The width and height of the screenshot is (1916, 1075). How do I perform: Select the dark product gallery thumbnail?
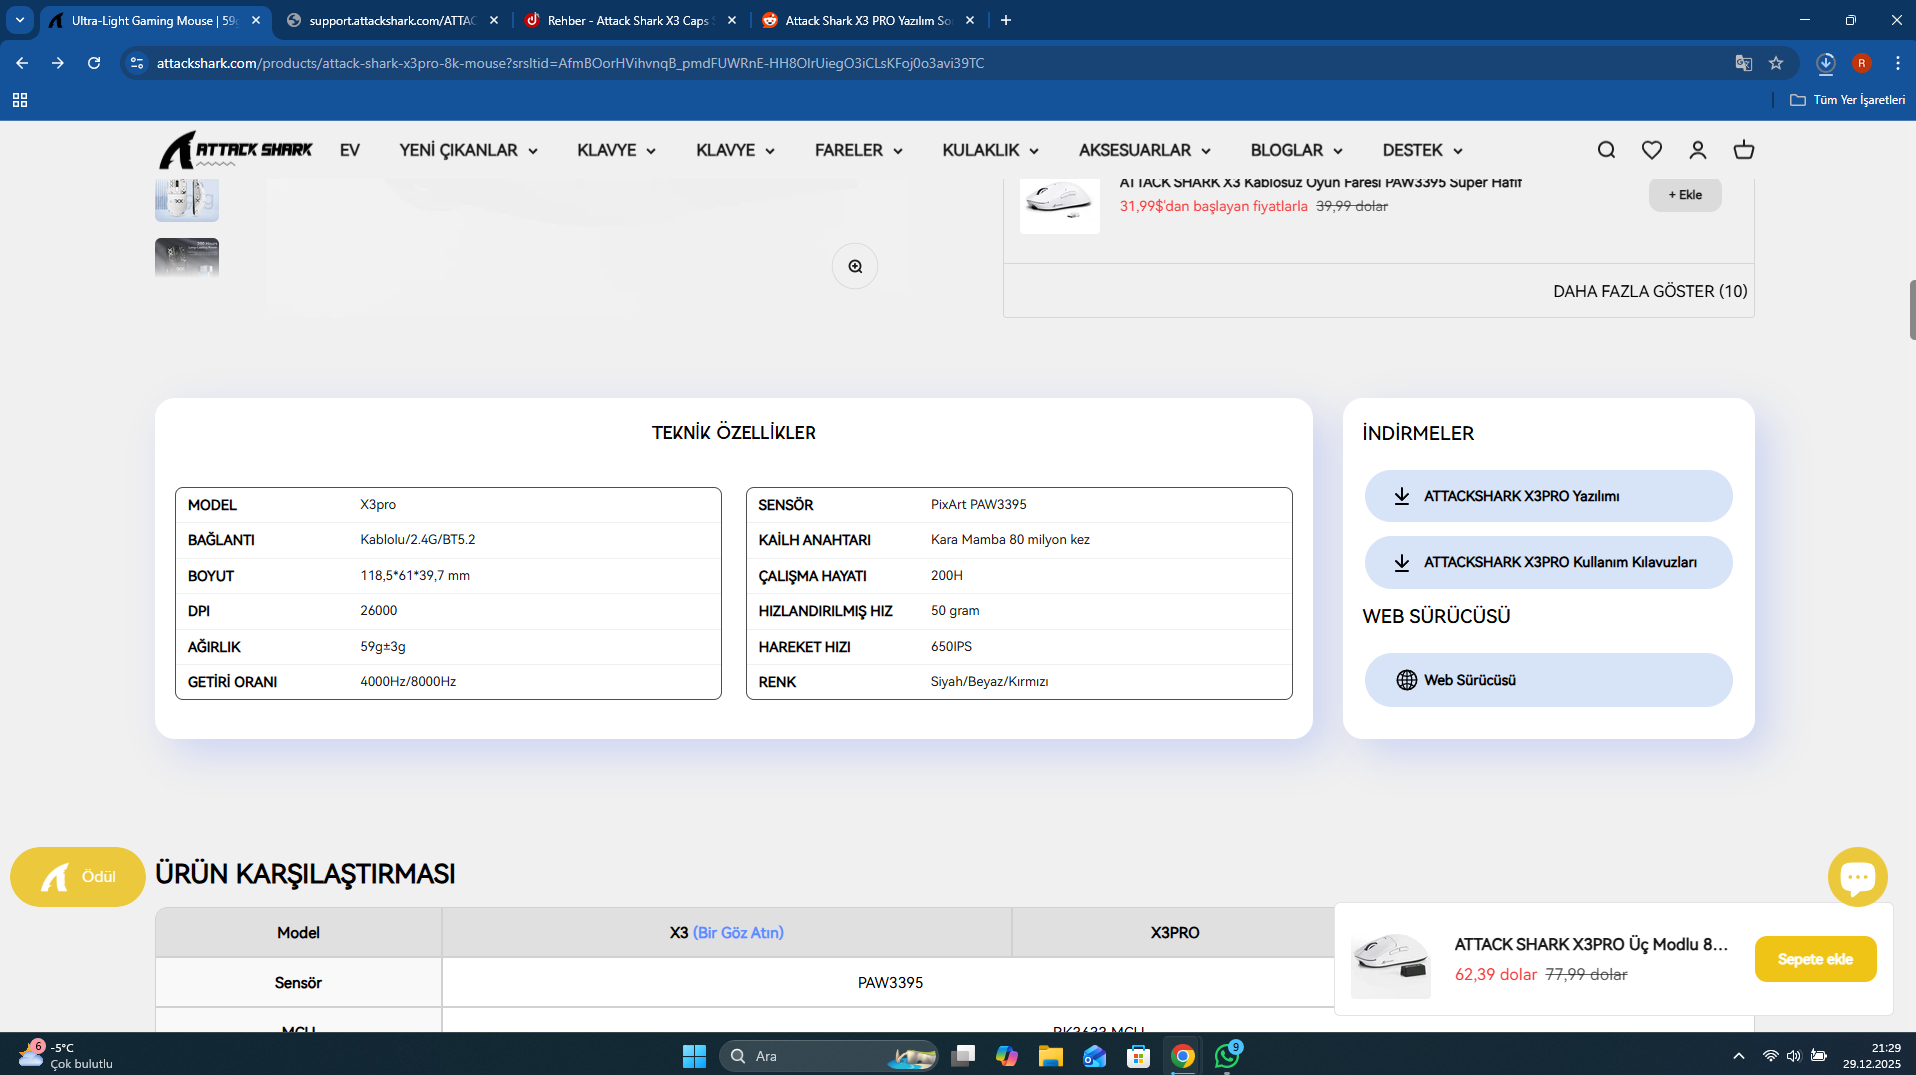187,257
